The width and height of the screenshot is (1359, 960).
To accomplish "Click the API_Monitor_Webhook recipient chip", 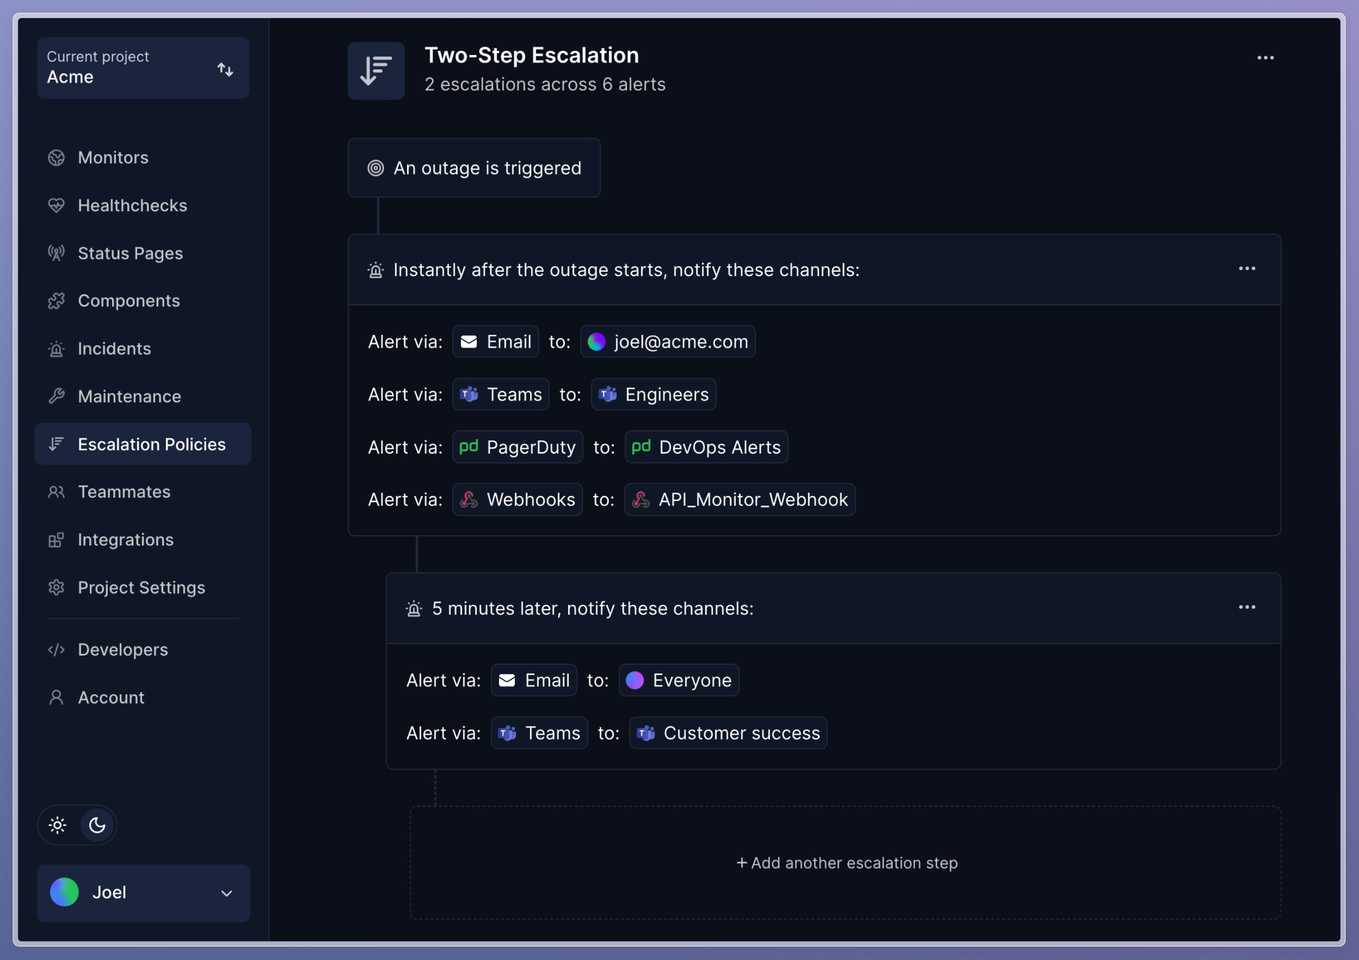I will tap(740, 500).
